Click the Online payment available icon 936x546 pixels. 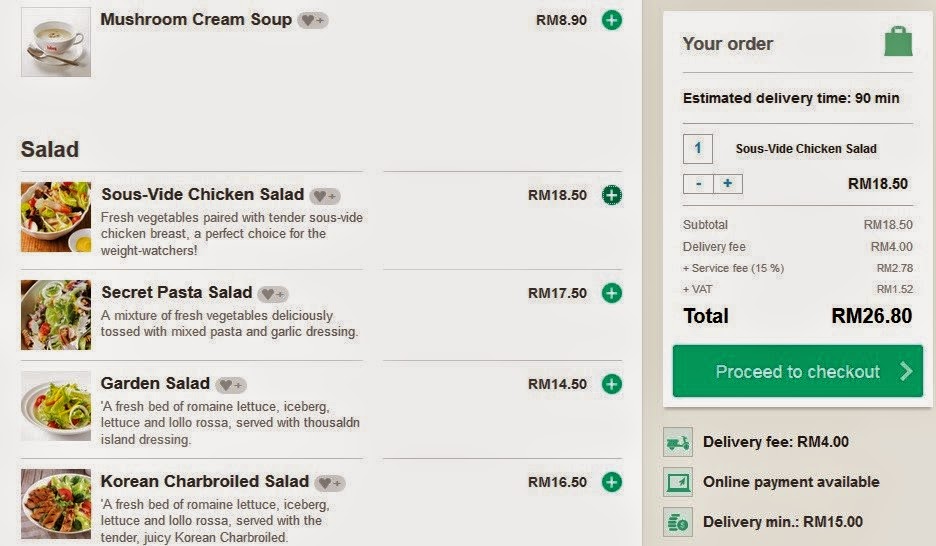[x=678, y=482]
